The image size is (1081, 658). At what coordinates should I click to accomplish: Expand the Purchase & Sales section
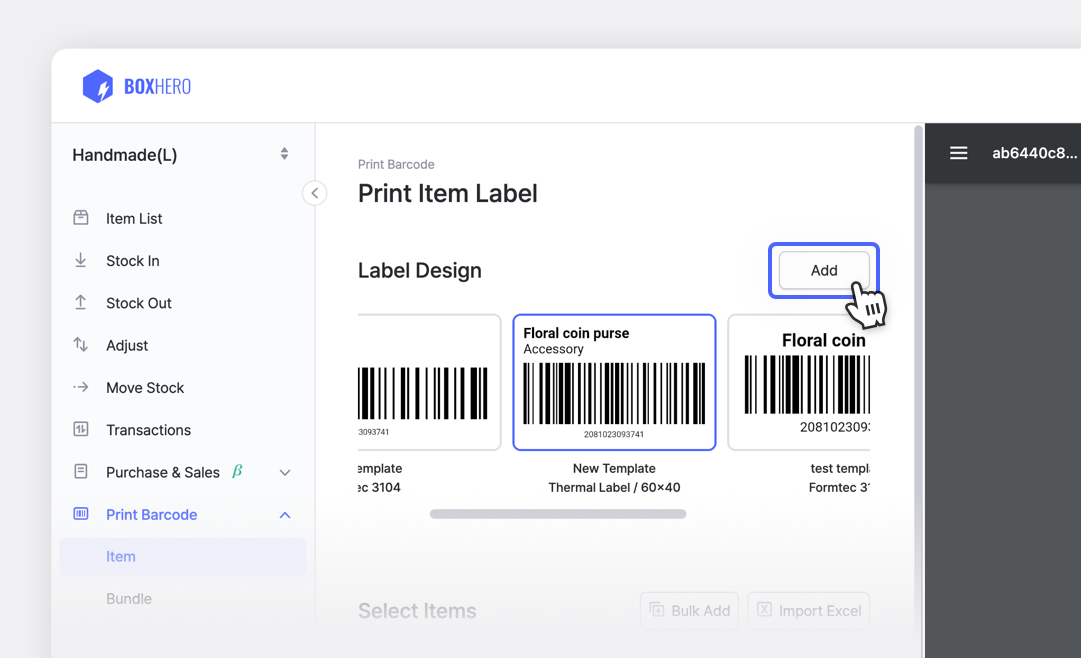[x=285, y=472]
